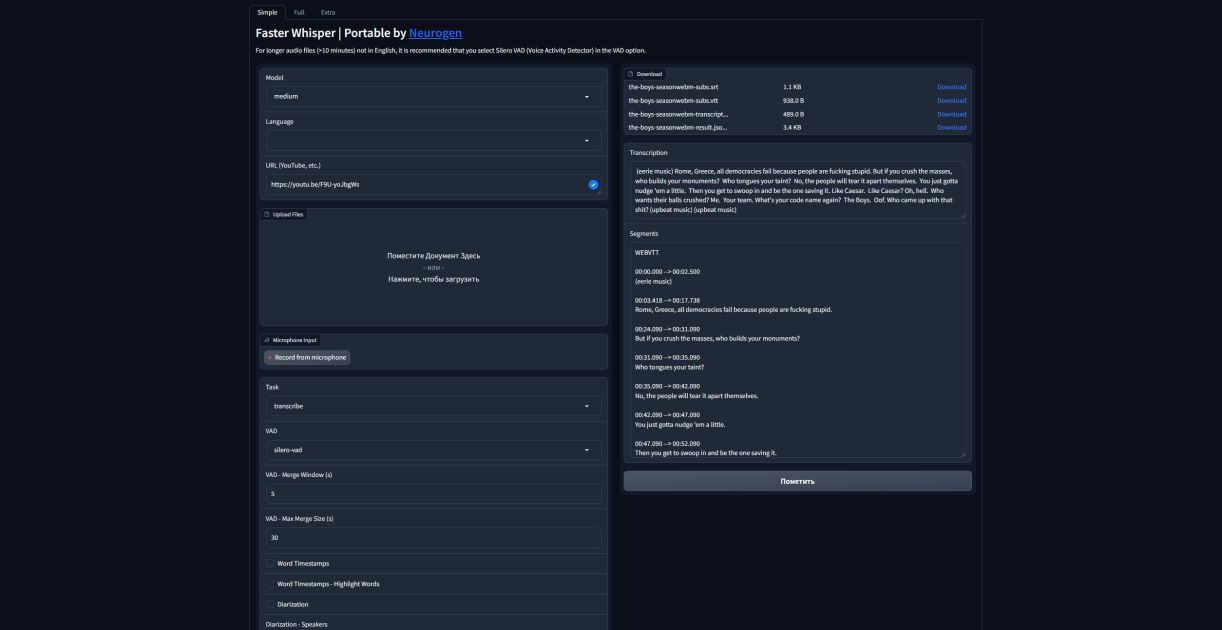Click the Upload Files file icon
1222x630 pixels.
(x=267, y=214)
